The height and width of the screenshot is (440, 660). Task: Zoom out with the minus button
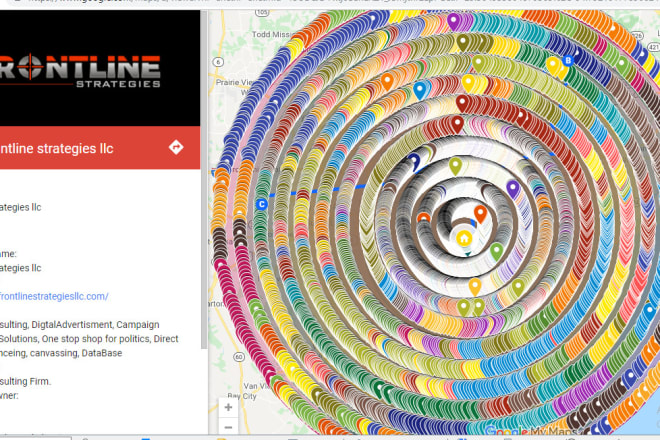228,426
